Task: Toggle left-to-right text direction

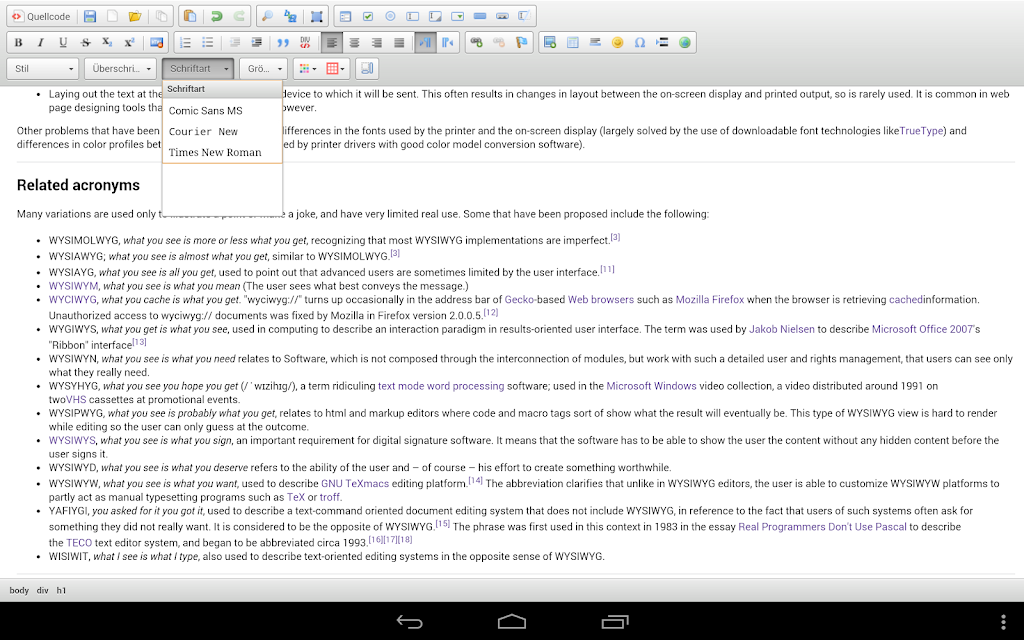Action: pos(425,42)
